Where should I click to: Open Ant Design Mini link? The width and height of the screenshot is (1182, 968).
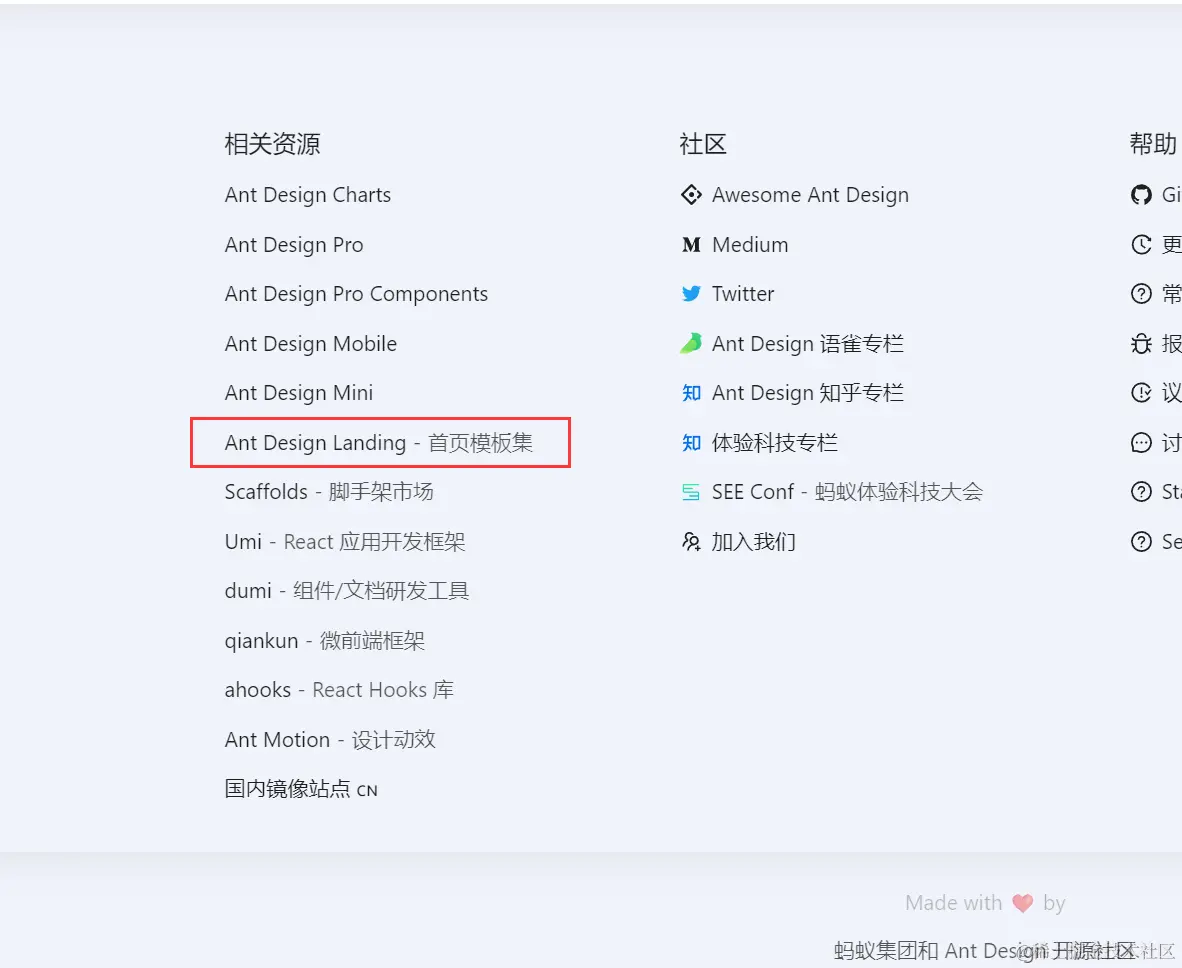pos(299,393)
